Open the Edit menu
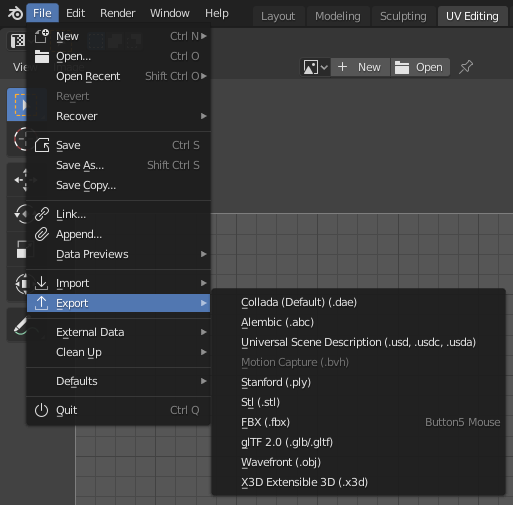Viewport: 513px width, 505px height. pyautogui.click(x=75, y=13)
